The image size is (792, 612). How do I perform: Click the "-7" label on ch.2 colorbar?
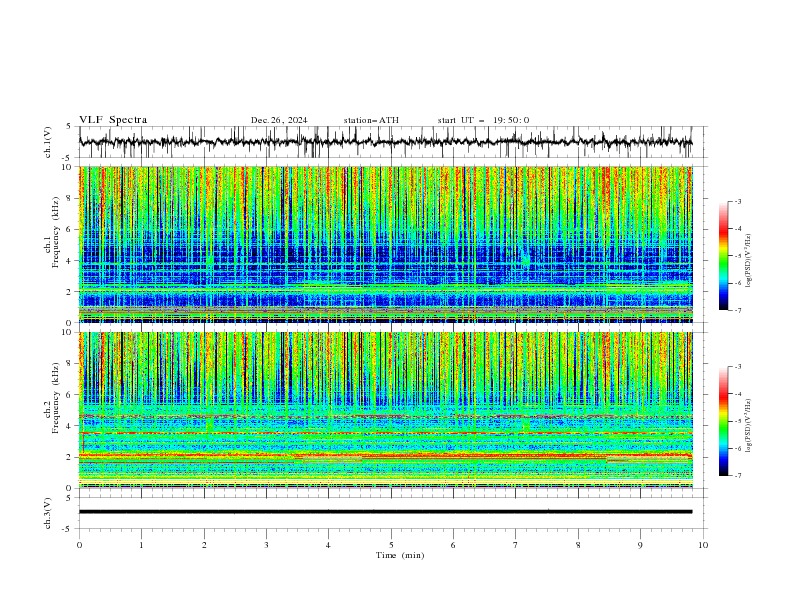[x=737, y=476]
